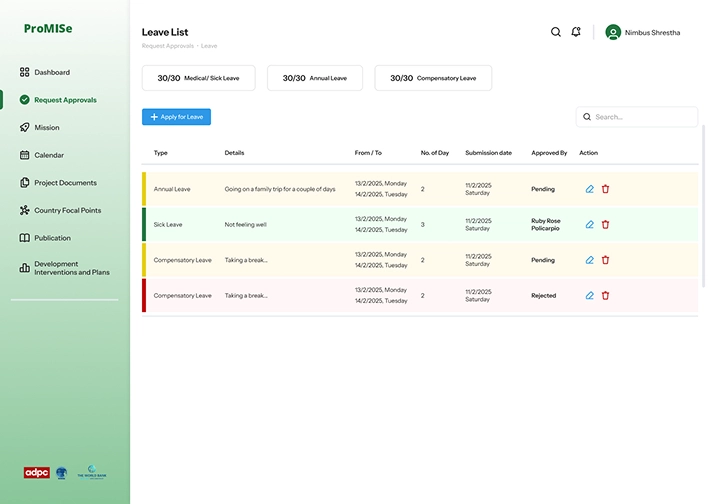710x504 pixels.
Task: Click the user profile avatar icon
Action: (x=613, y=32)
